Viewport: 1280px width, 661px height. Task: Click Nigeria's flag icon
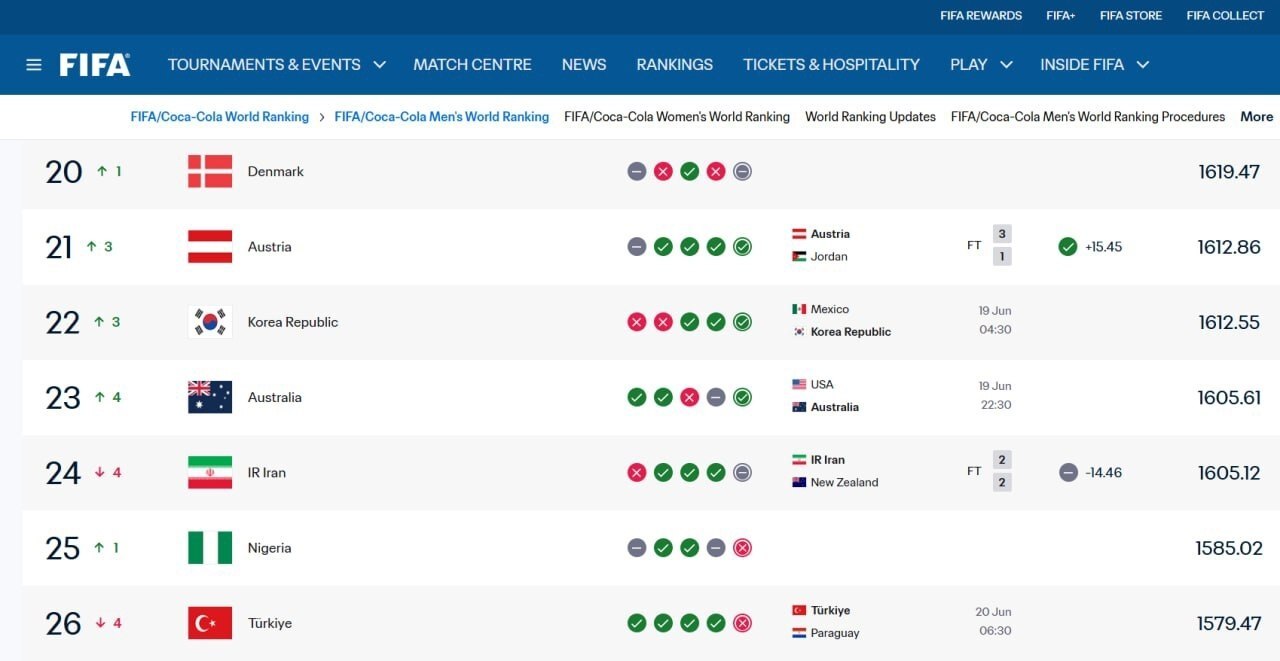coord(210,548)
